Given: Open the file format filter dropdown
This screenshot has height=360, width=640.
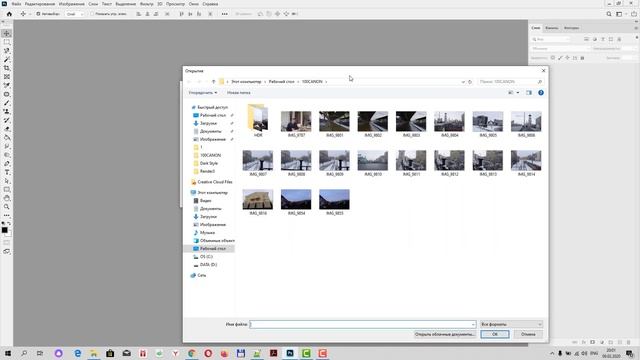Looking at the screenshot, I should point(511,324).
